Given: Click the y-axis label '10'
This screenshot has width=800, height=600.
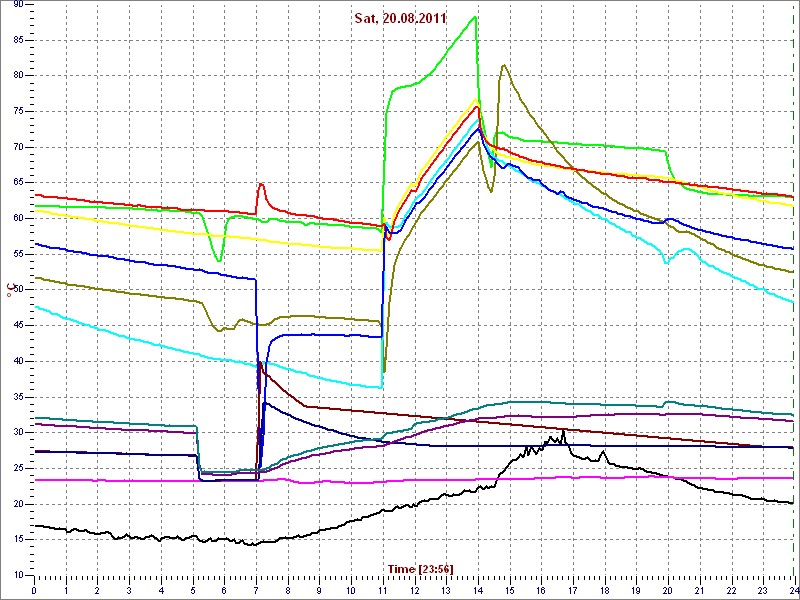Looking at the screenshot, I should pyautogui.click(x=19, y=575).
